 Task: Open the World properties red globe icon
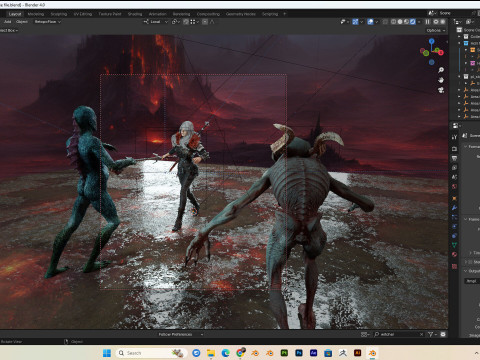pos(454,186)
